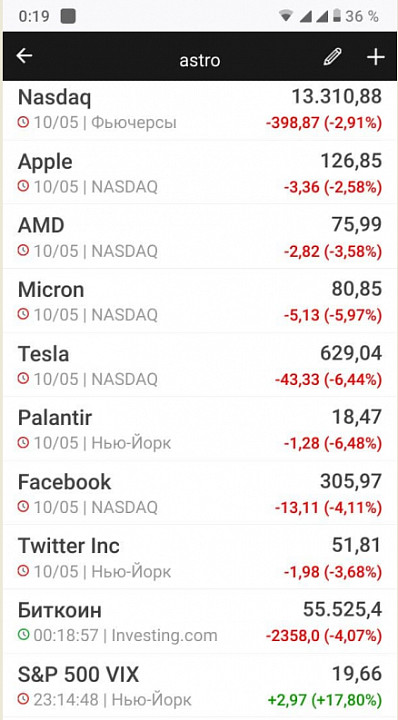Tap the plus add instrument icon

(375, 57)
